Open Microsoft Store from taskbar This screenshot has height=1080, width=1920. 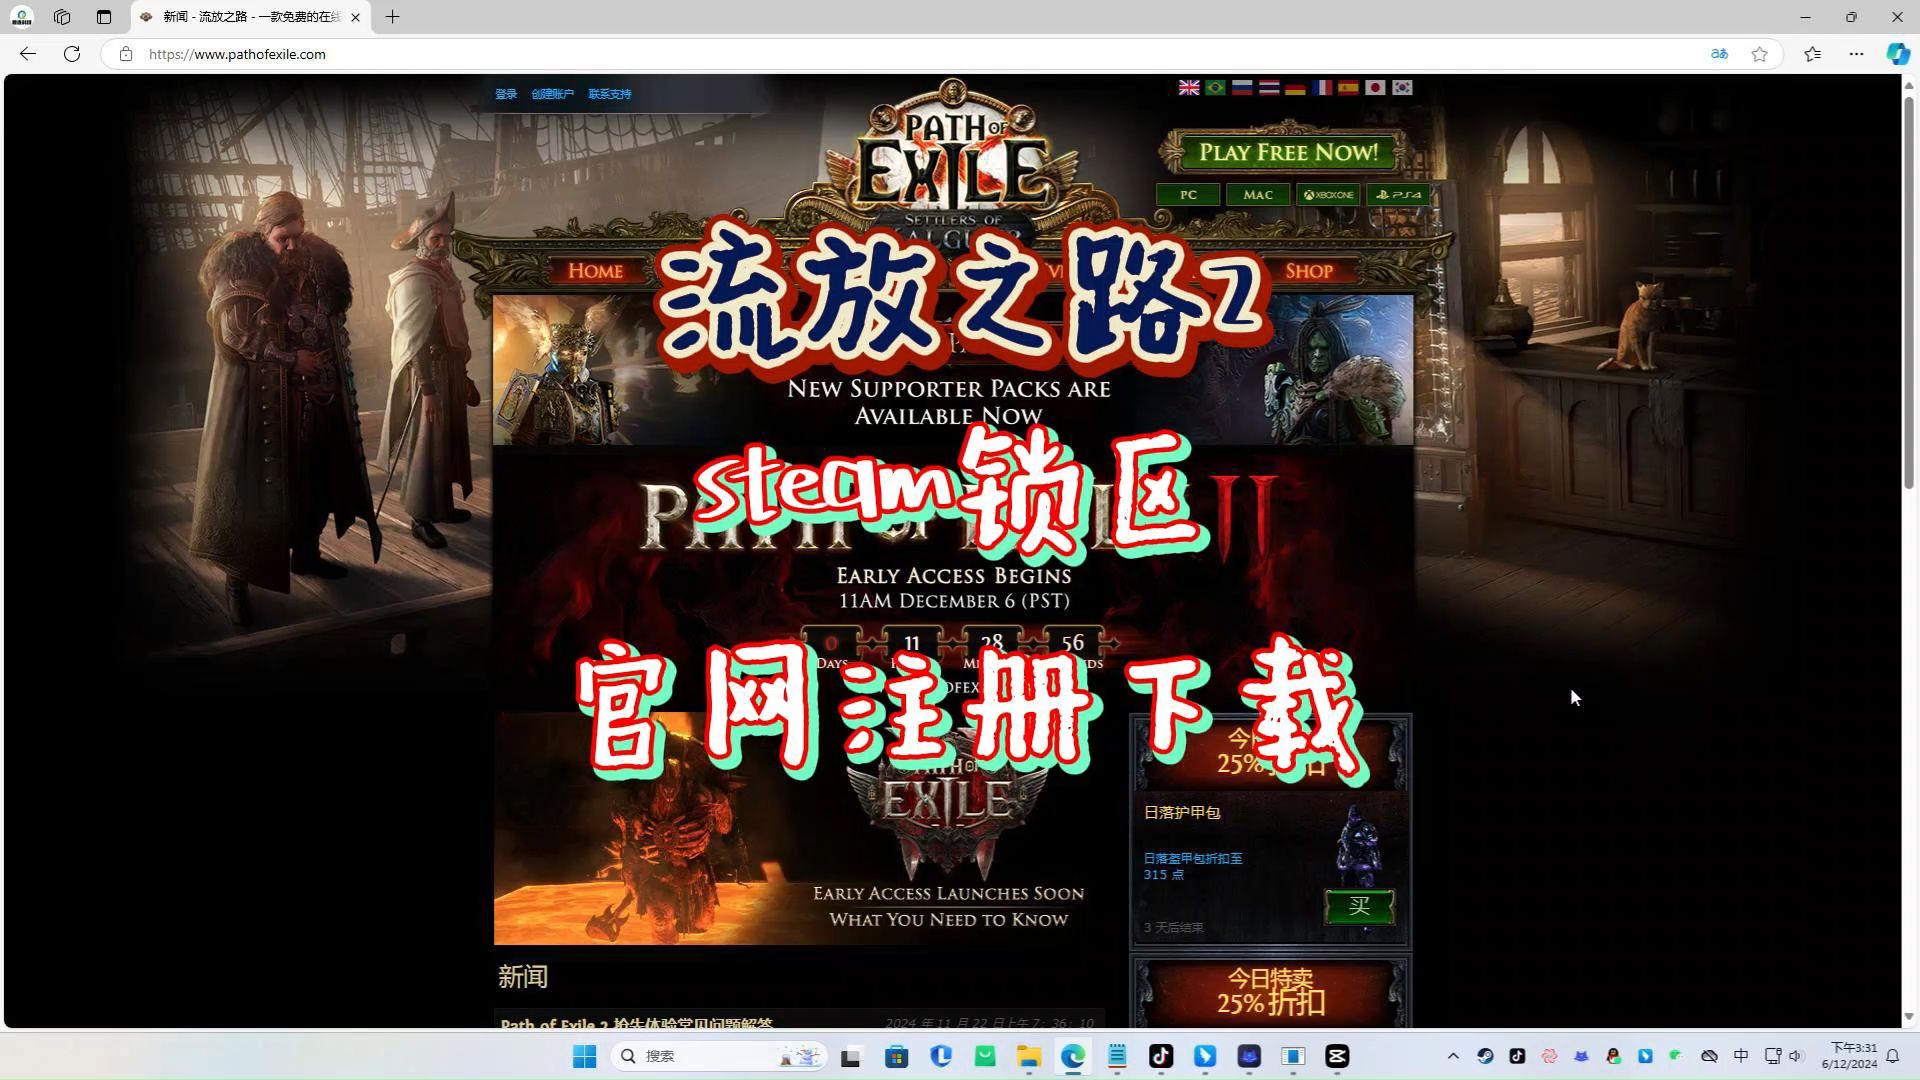(897, 1056)
